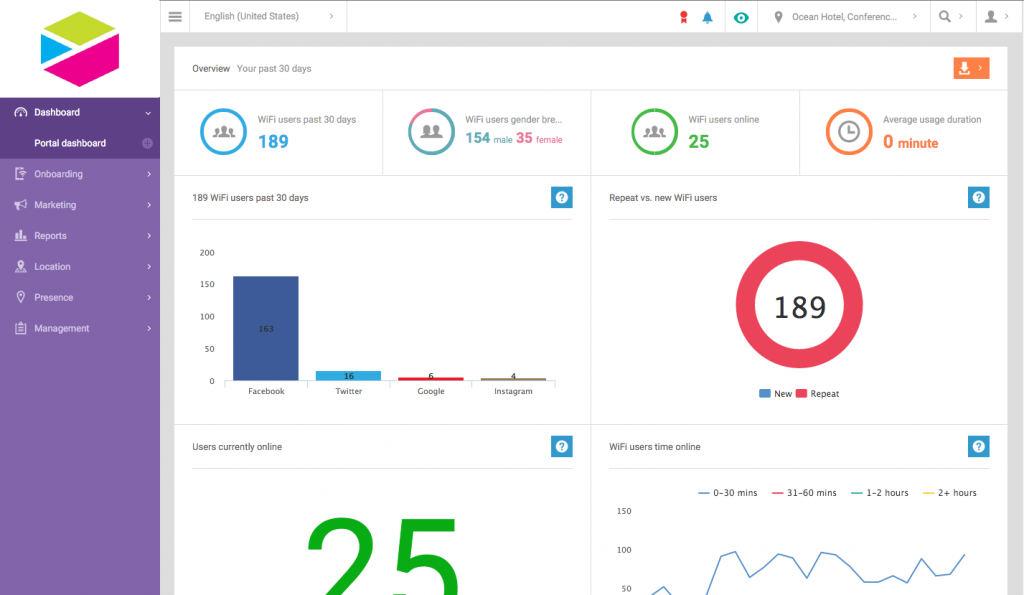The height and width of the screenshot is (595, 1024).
Task: Click the blue WiFi users circle icon
Action: (x=223, y=132)
